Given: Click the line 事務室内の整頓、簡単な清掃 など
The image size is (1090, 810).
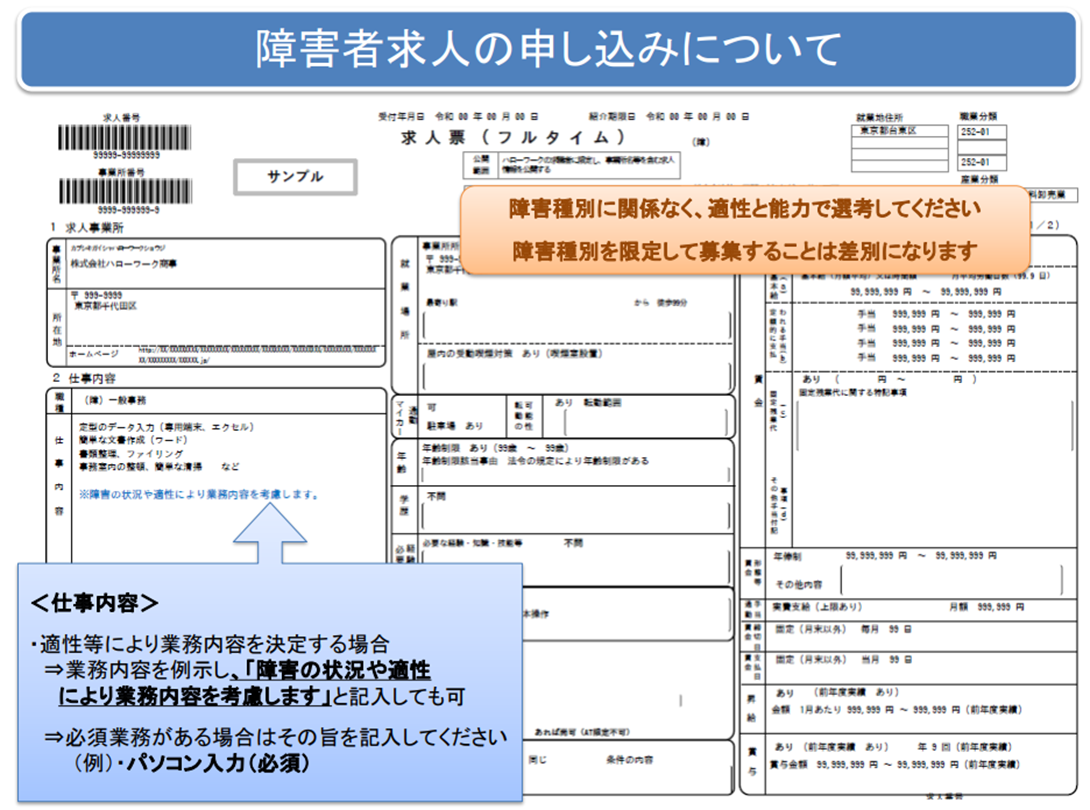Looking at the screenshot, I should click(x=159, y=467).
